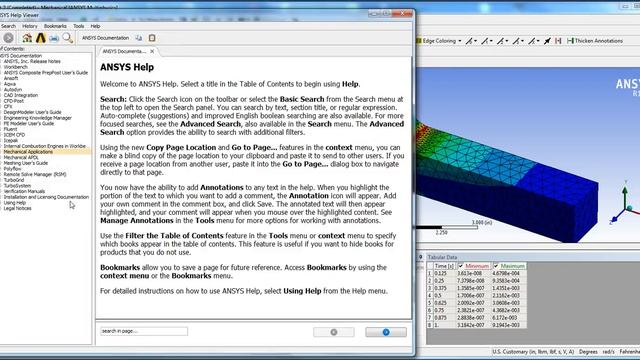Image resolution: width=640 pixels, height=360 pixels.
Task: Select Workbench in table of contents
Action: tap(16, 67)
